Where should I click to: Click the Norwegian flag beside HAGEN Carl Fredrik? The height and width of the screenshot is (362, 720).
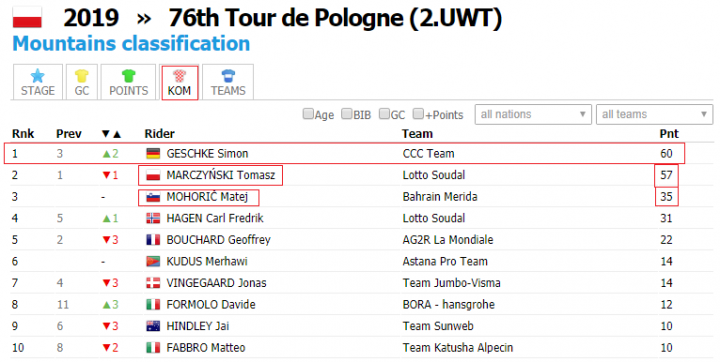[153, 218]
